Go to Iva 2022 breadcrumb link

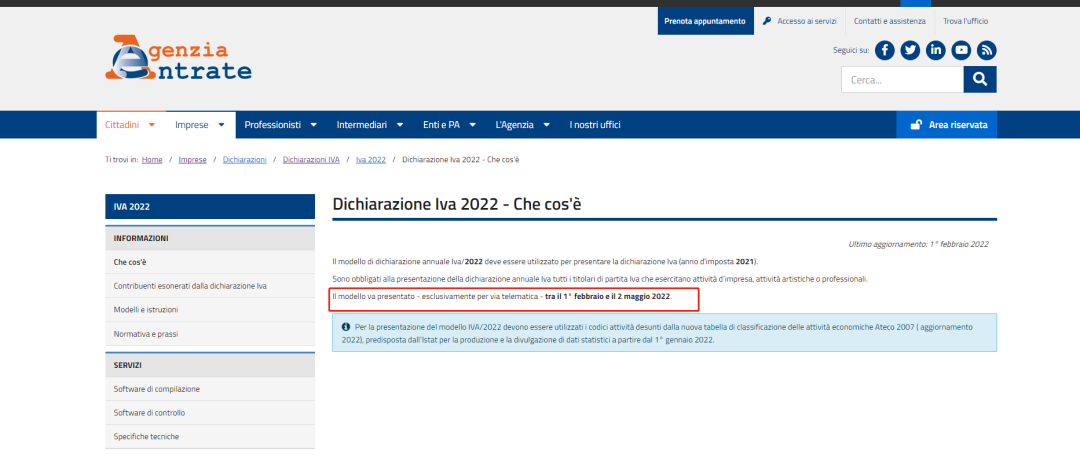tap(371, 160)
